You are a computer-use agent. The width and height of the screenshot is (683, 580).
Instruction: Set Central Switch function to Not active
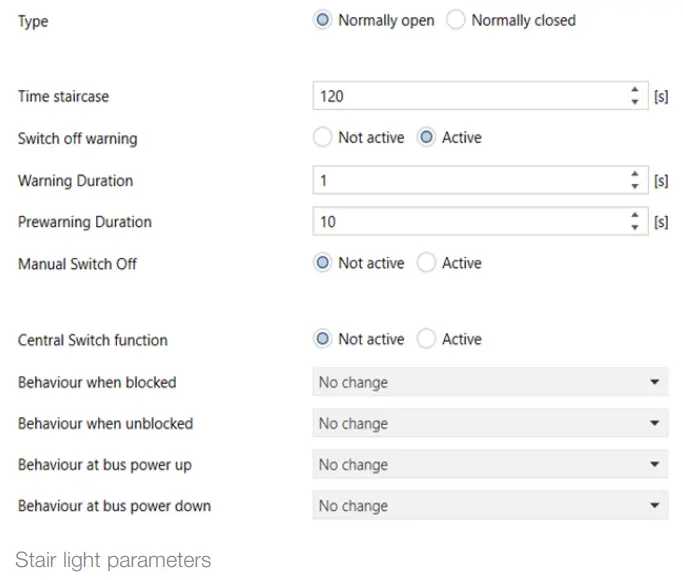(323, 339)
